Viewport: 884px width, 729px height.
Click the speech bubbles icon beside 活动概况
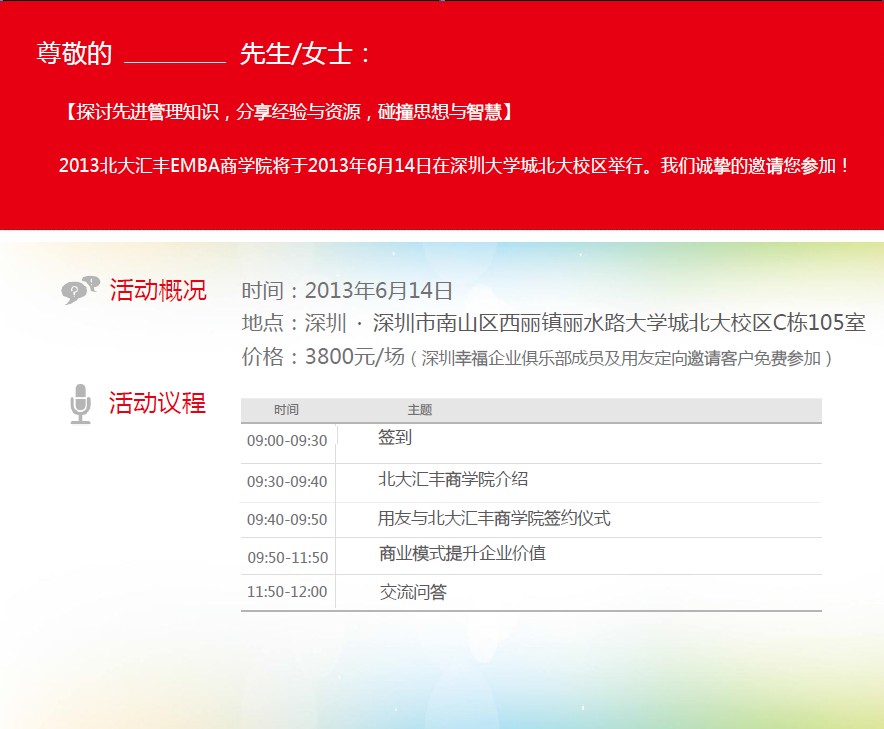[x=80, y=290]
